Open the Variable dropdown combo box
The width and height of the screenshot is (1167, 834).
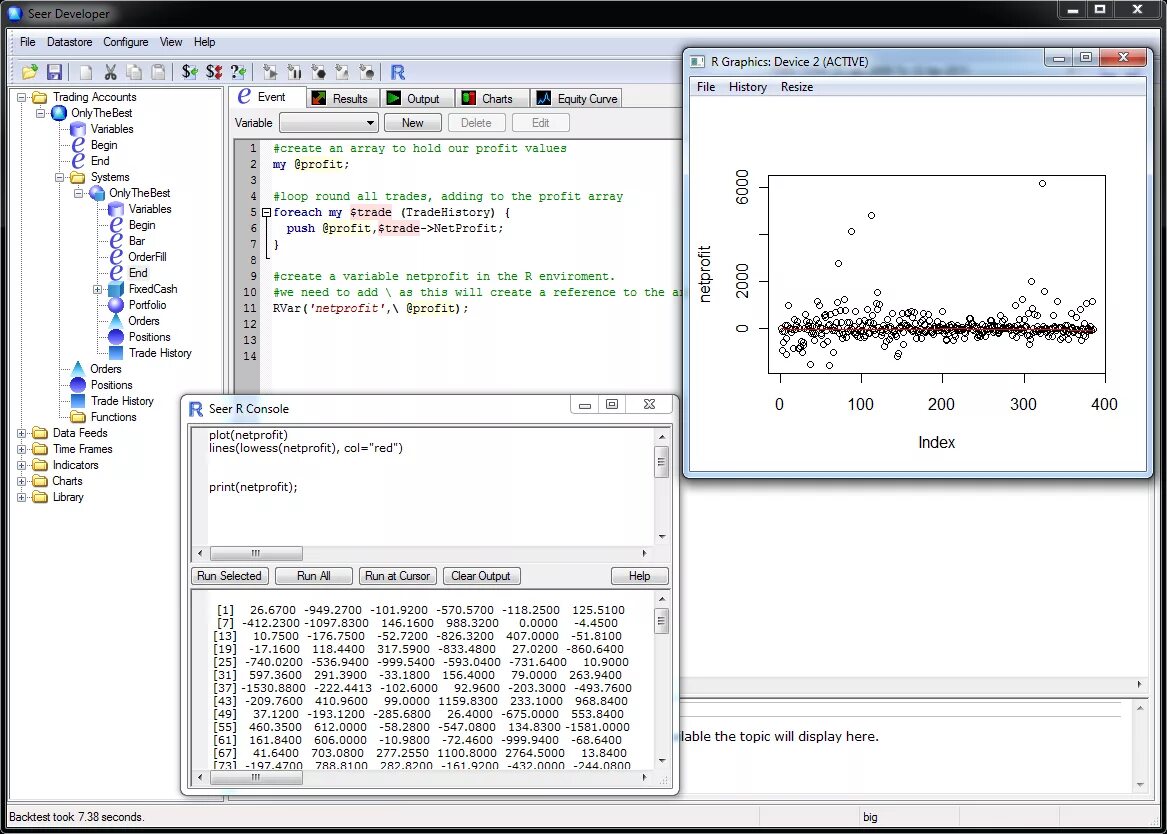point(329,123)
